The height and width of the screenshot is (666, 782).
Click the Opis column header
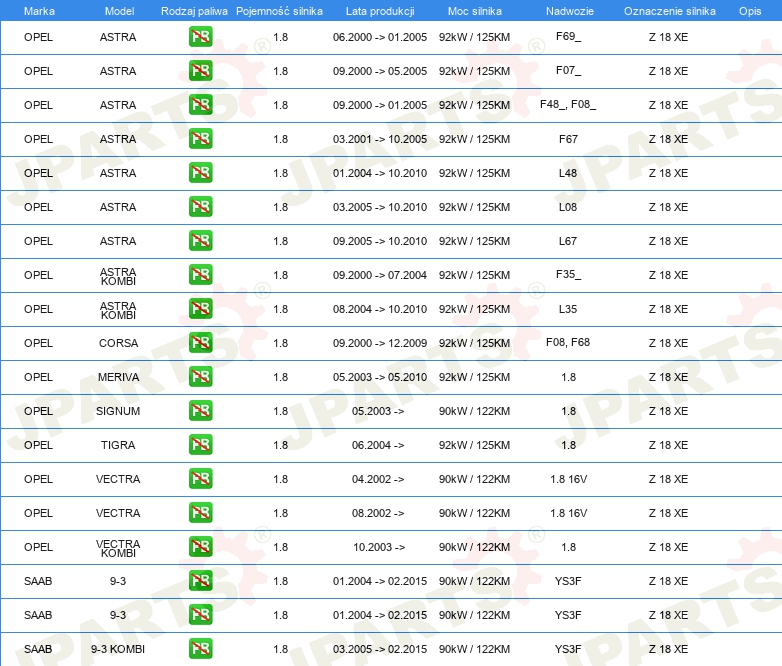[750, 11]
